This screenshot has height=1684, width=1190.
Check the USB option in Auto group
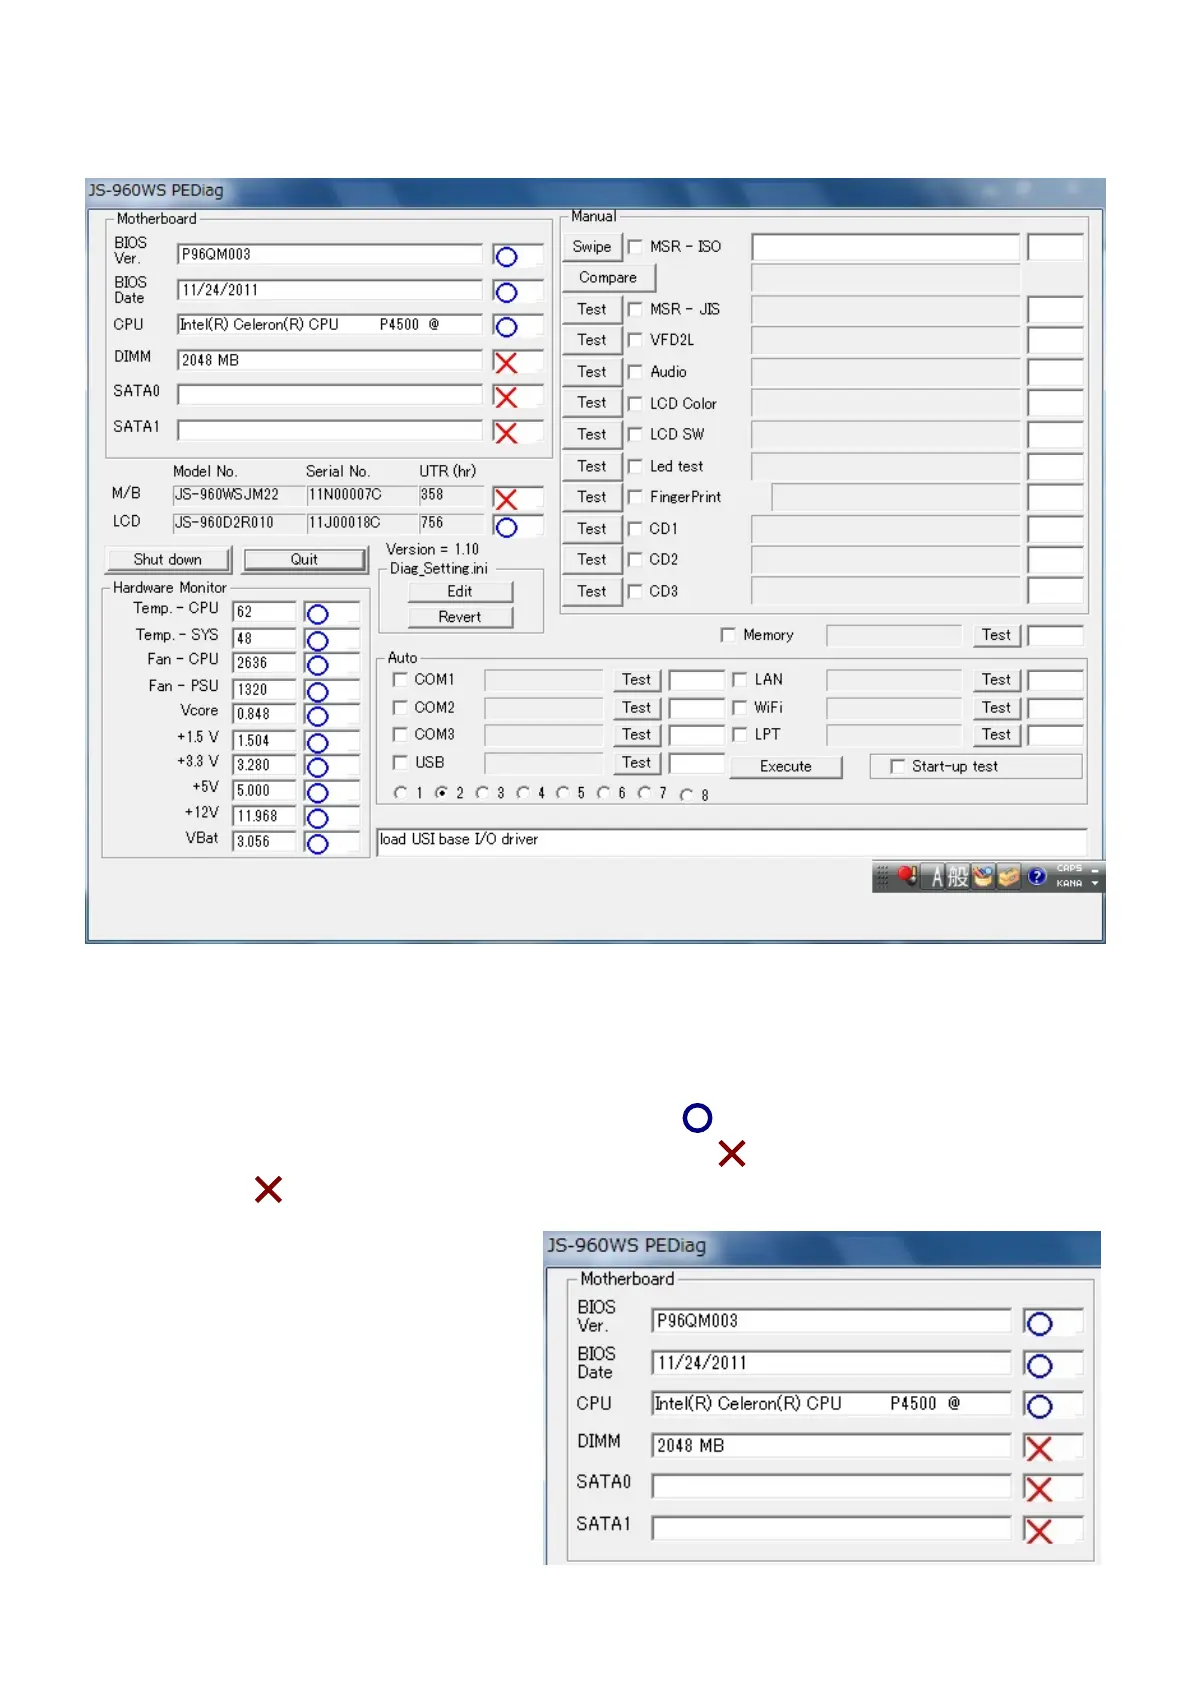[400, 762]
